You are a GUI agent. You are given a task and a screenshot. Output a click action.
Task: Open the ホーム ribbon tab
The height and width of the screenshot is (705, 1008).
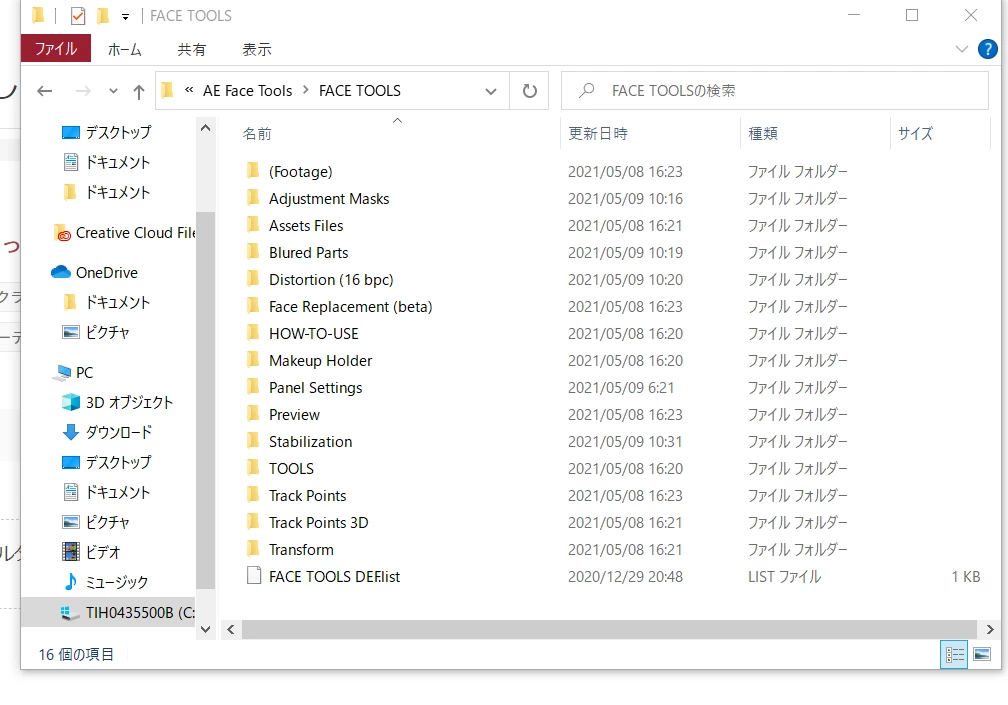point(125,49)
